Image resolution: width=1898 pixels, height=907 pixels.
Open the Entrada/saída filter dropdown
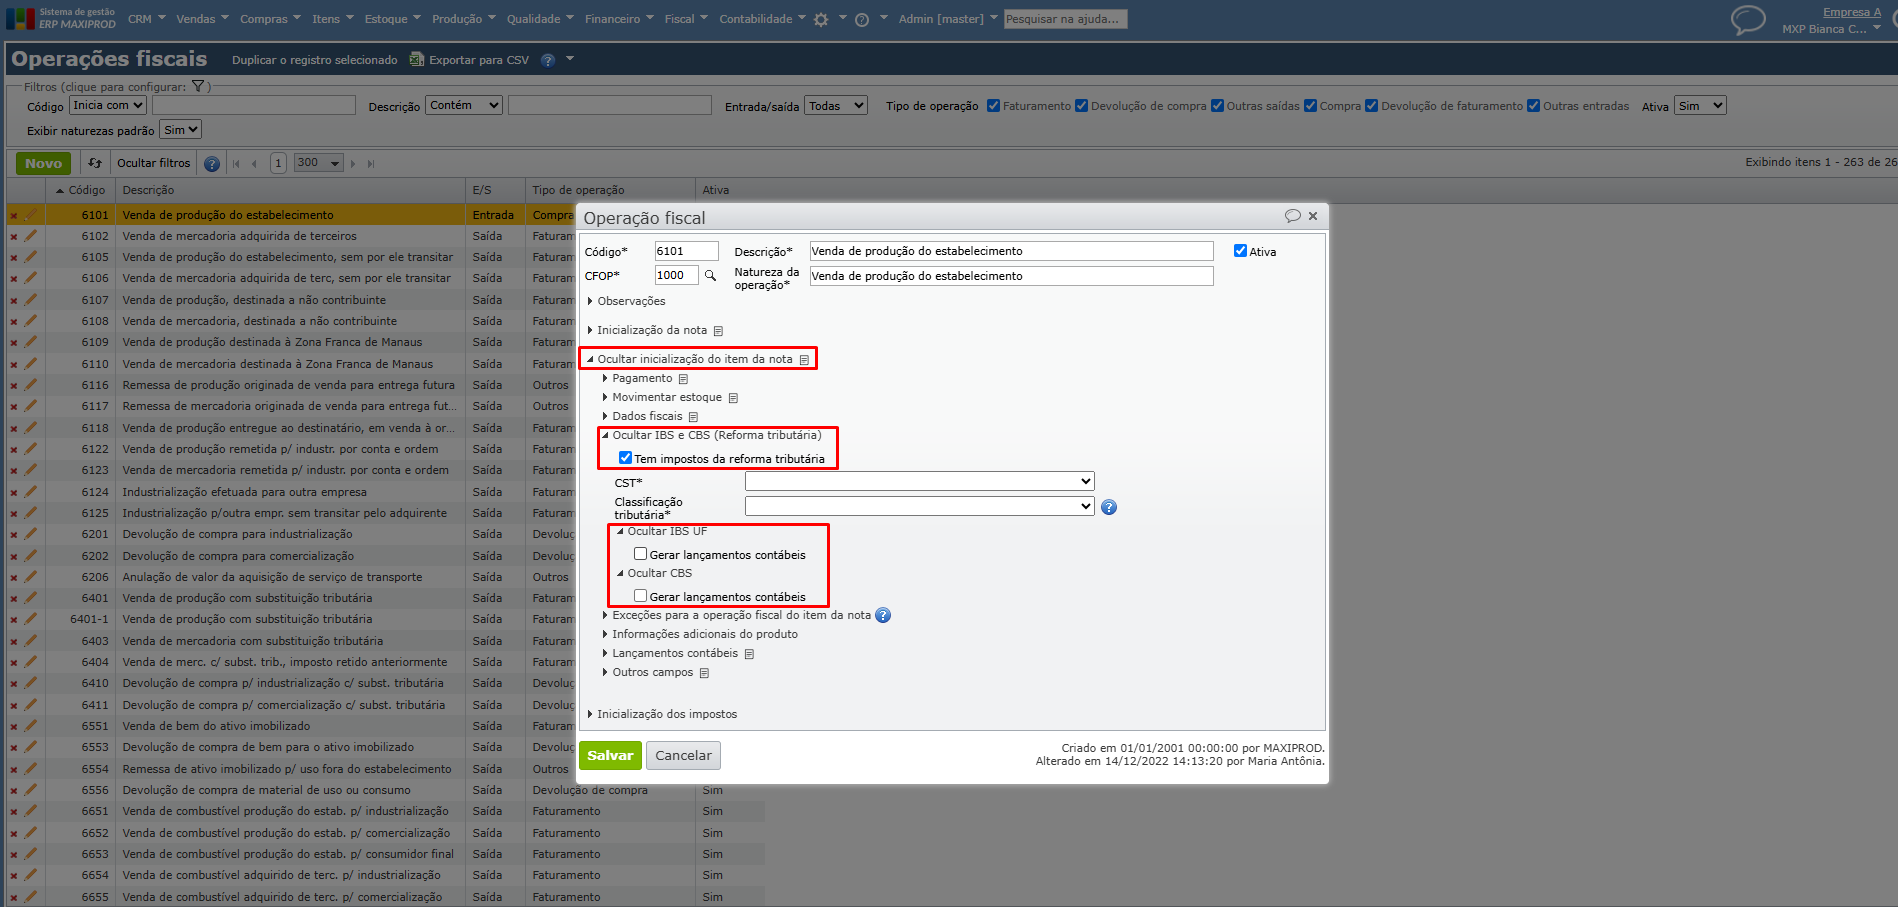click(x=837, y=105)
